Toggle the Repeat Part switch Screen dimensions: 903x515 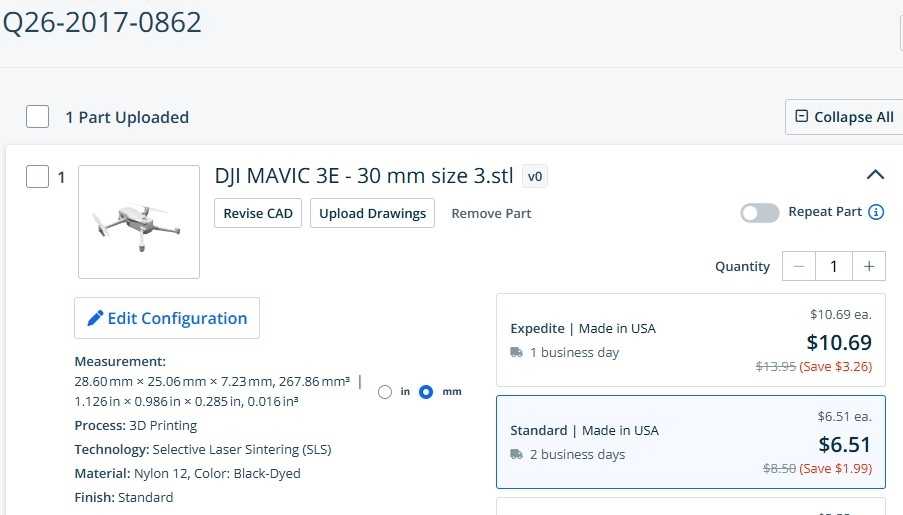[760, 213]
